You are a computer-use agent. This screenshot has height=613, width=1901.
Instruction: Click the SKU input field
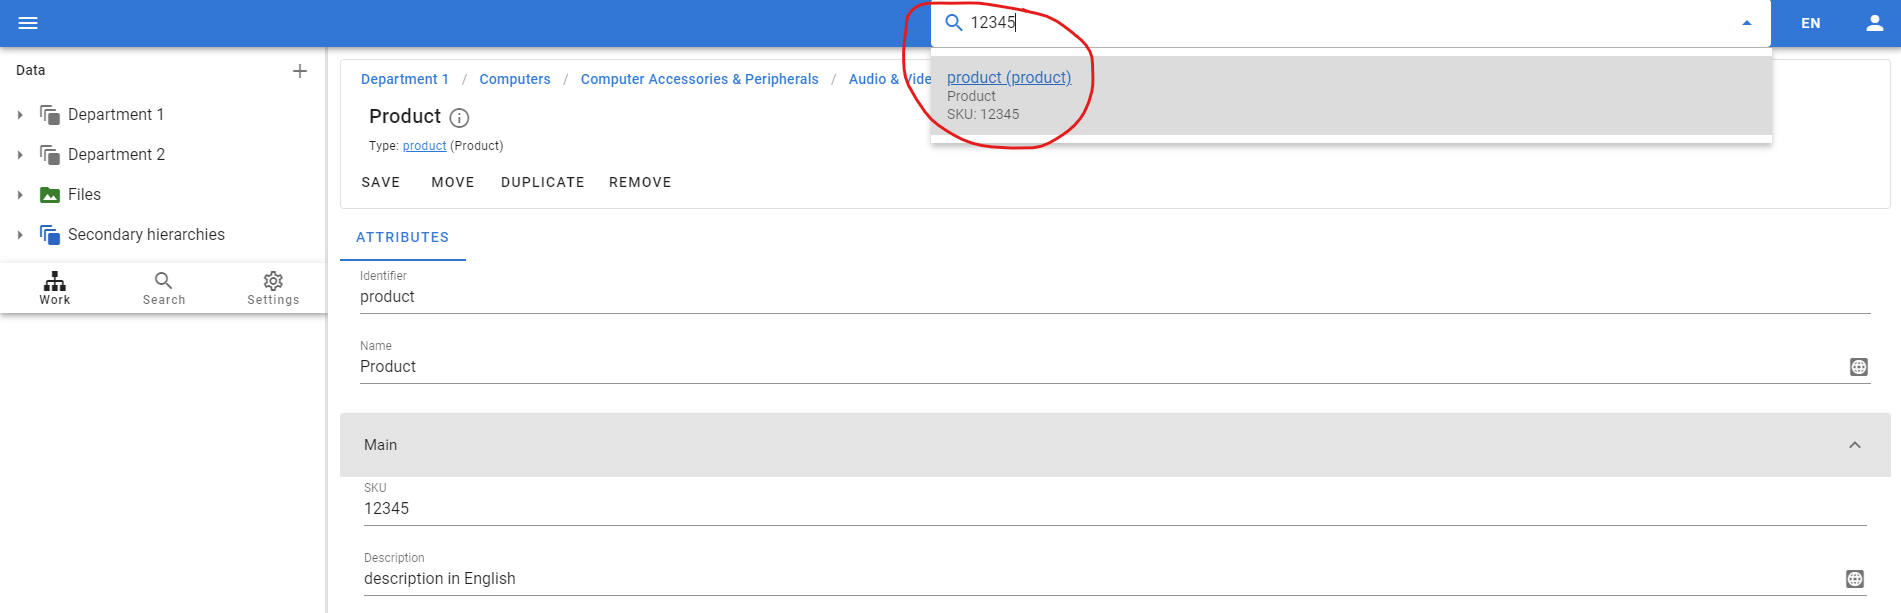pos(1115,509)
